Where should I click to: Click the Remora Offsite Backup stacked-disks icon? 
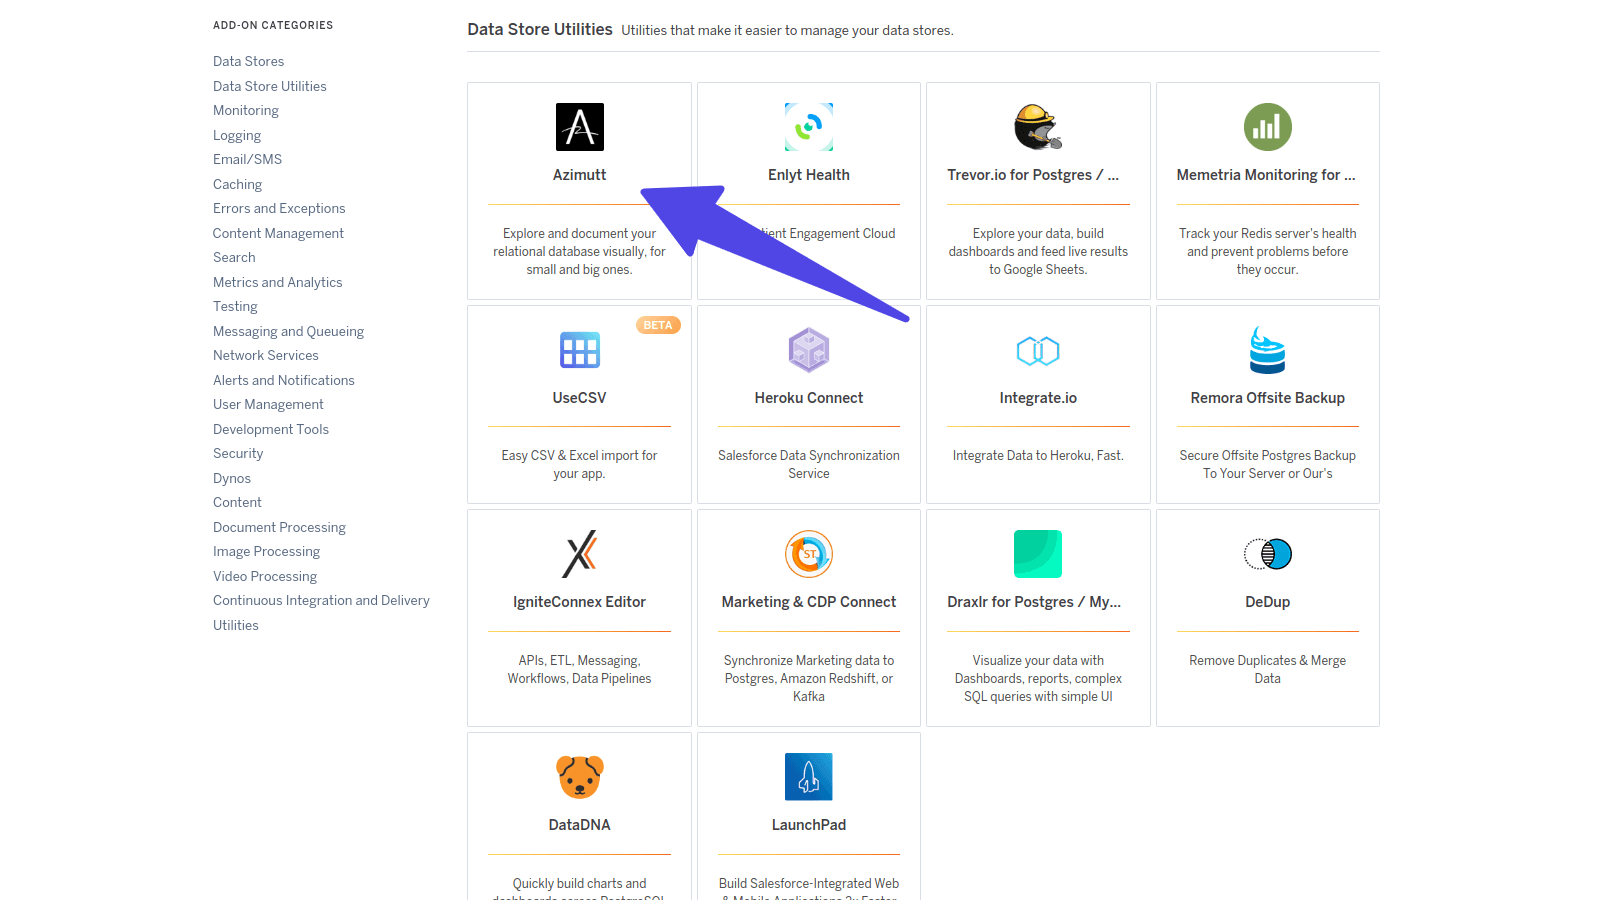pyautogui.click(x=1267, y=350)
